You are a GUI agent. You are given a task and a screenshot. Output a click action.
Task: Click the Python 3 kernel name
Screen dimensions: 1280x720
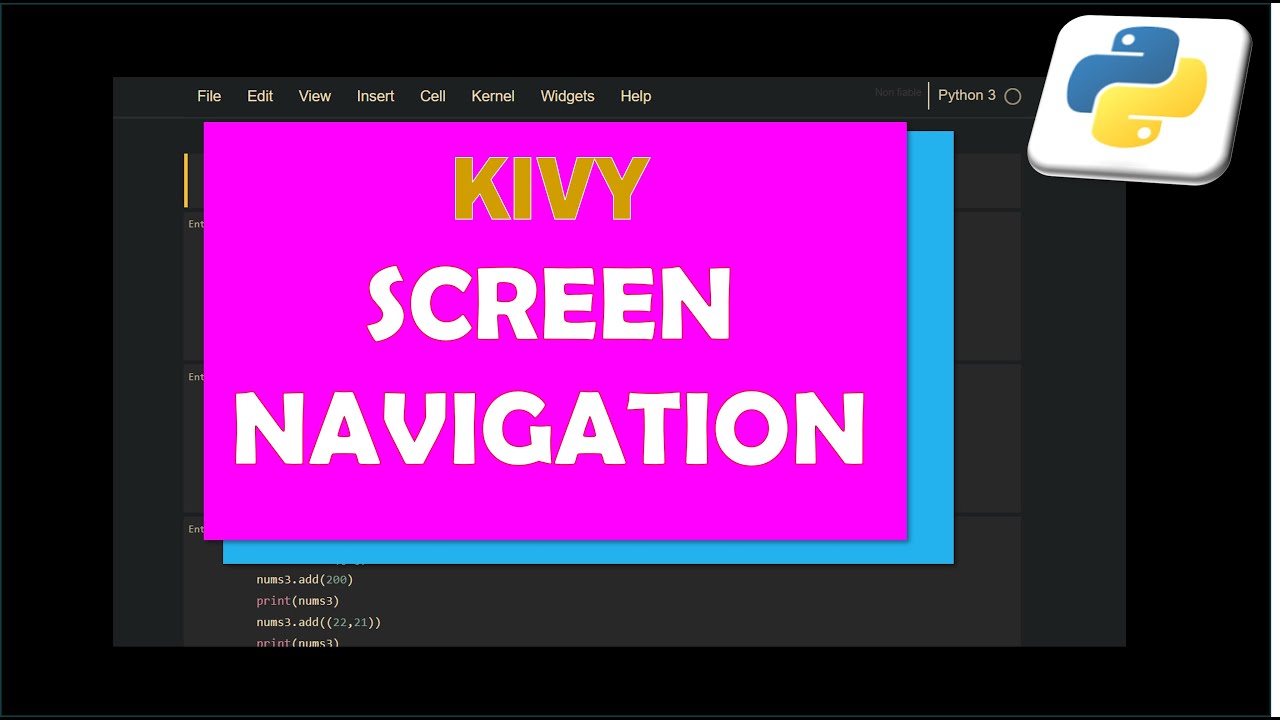pyautogui.click(x=966, y=95)
